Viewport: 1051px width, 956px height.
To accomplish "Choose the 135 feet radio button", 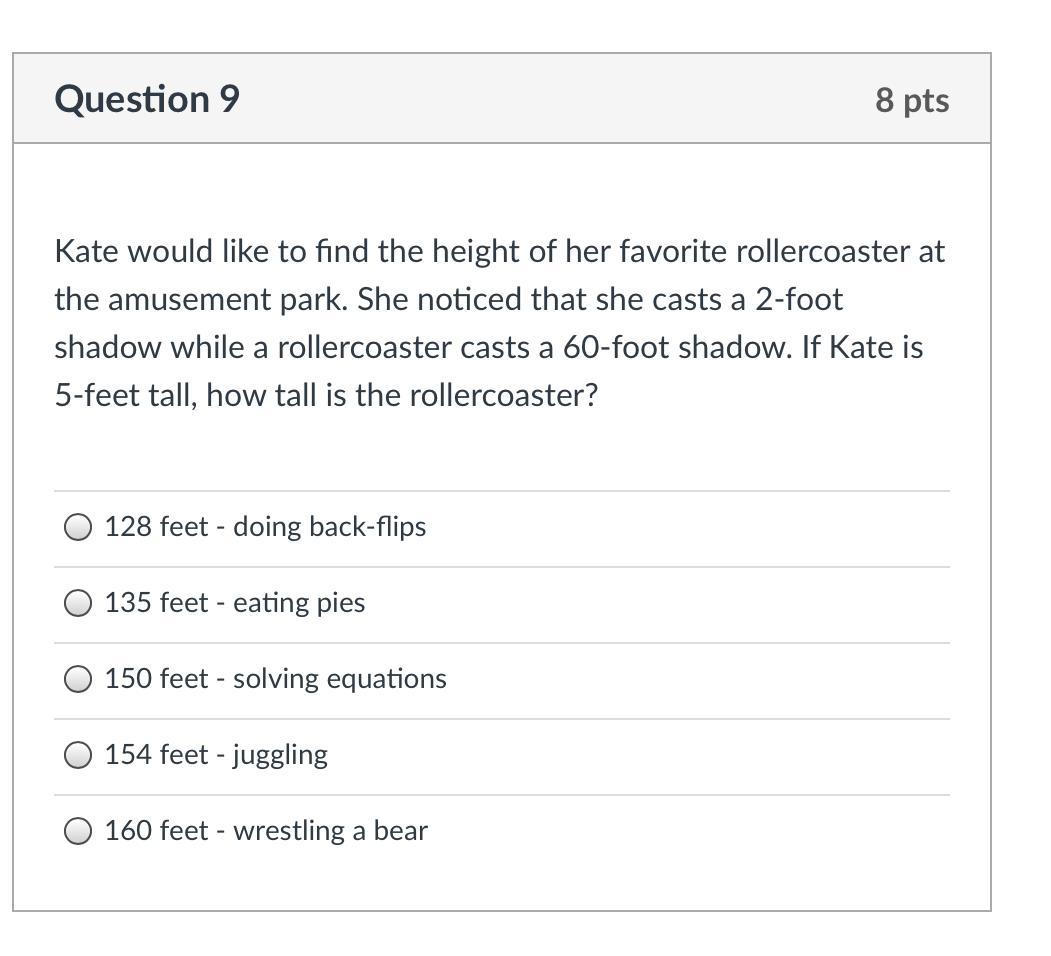I will pyautogui.click(x=78, y=603).
